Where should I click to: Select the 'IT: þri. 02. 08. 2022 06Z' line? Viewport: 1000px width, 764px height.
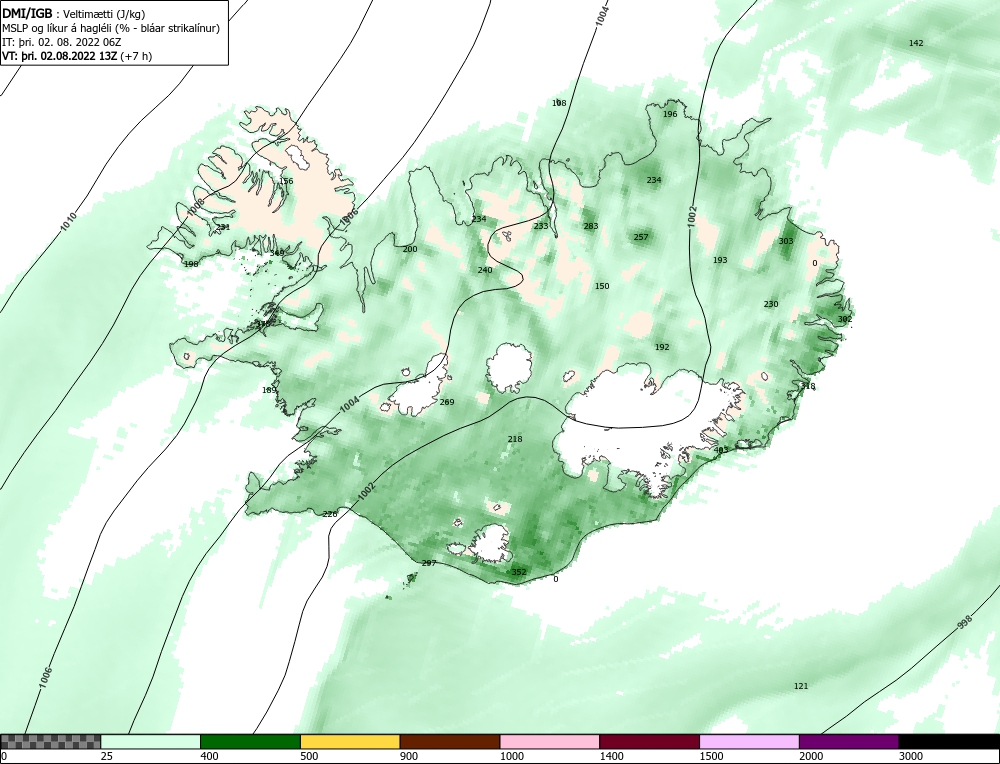(x=61, y=42)
